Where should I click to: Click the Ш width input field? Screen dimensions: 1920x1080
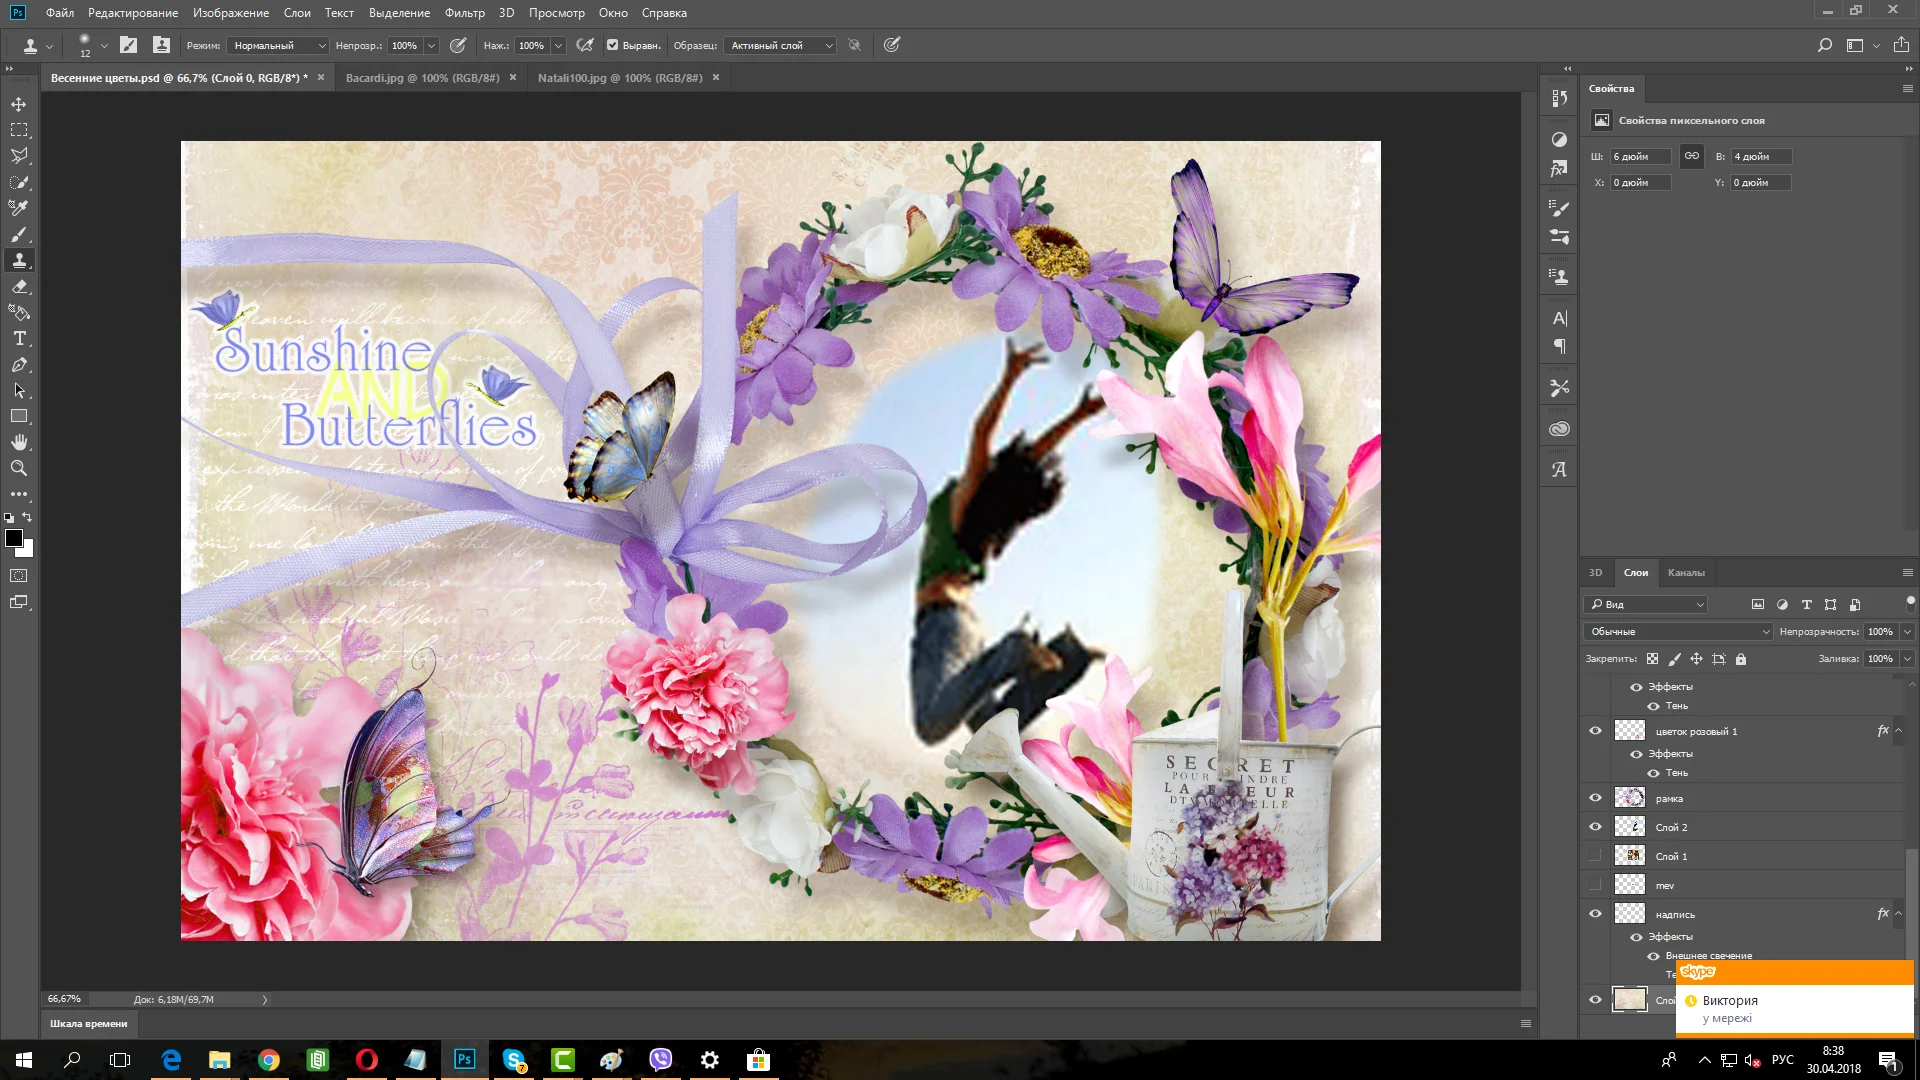coord(1640,157)
